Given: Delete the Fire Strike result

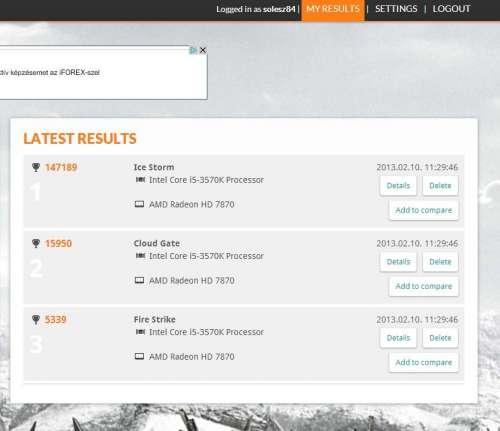Looking at the screenshot, I should point(440,338).
